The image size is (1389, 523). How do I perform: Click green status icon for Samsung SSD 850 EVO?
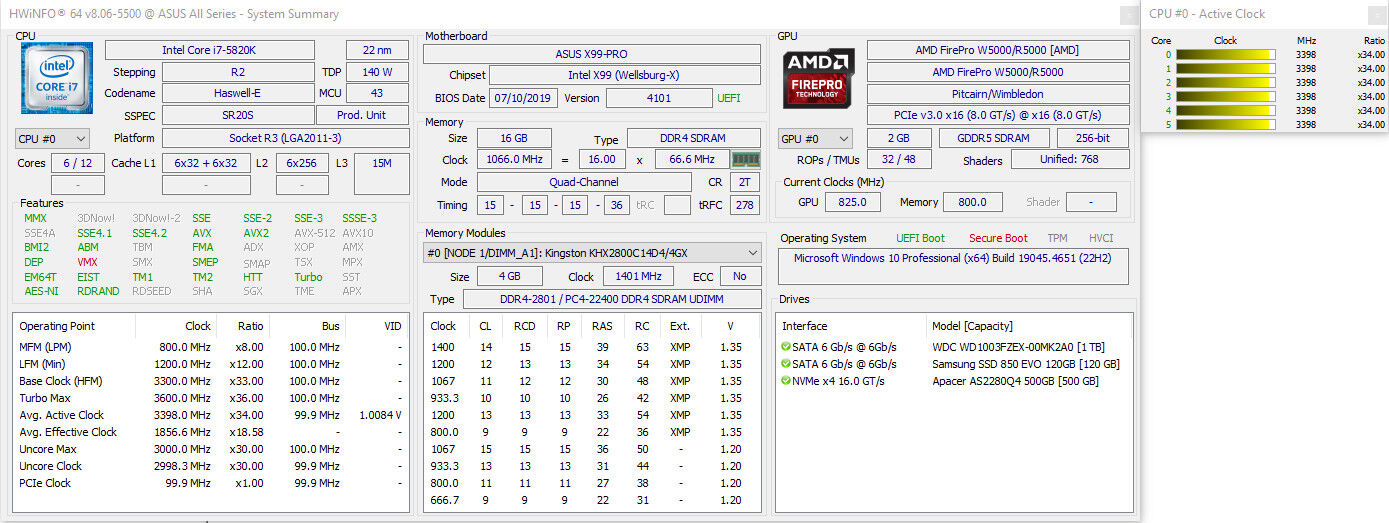[x=786, y=364]
